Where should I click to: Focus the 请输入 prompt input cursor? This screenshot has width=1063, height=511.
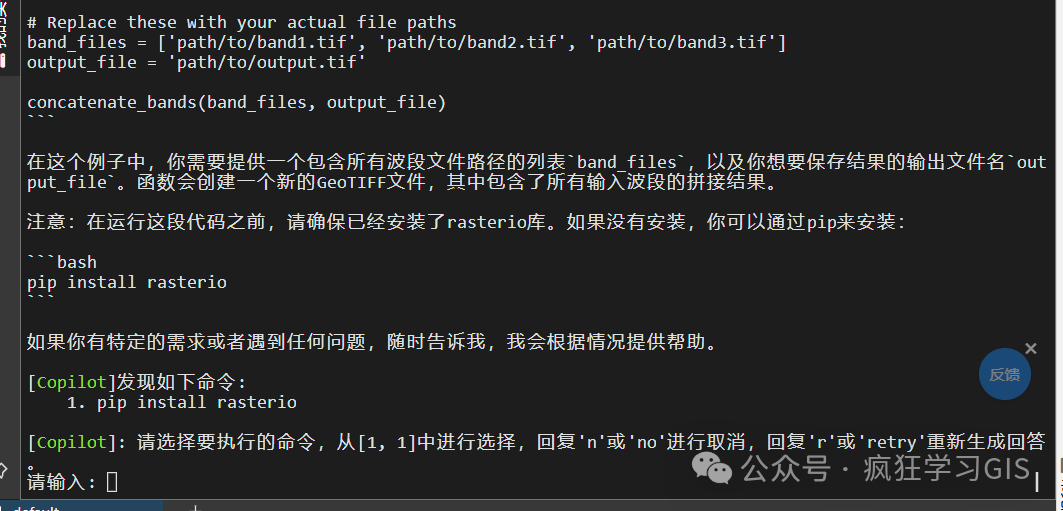[113, 482]
